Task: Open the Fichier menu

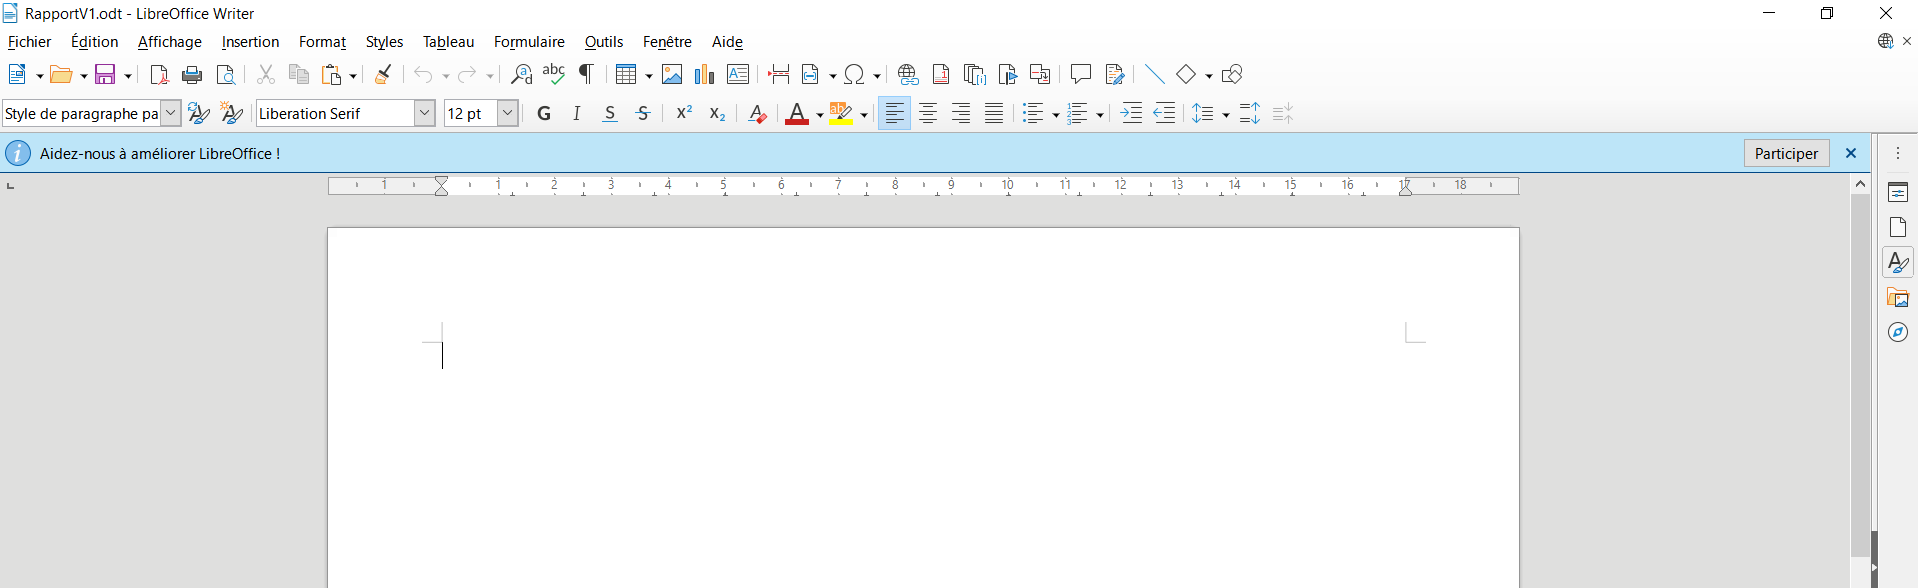Action: tap(29, 42)
